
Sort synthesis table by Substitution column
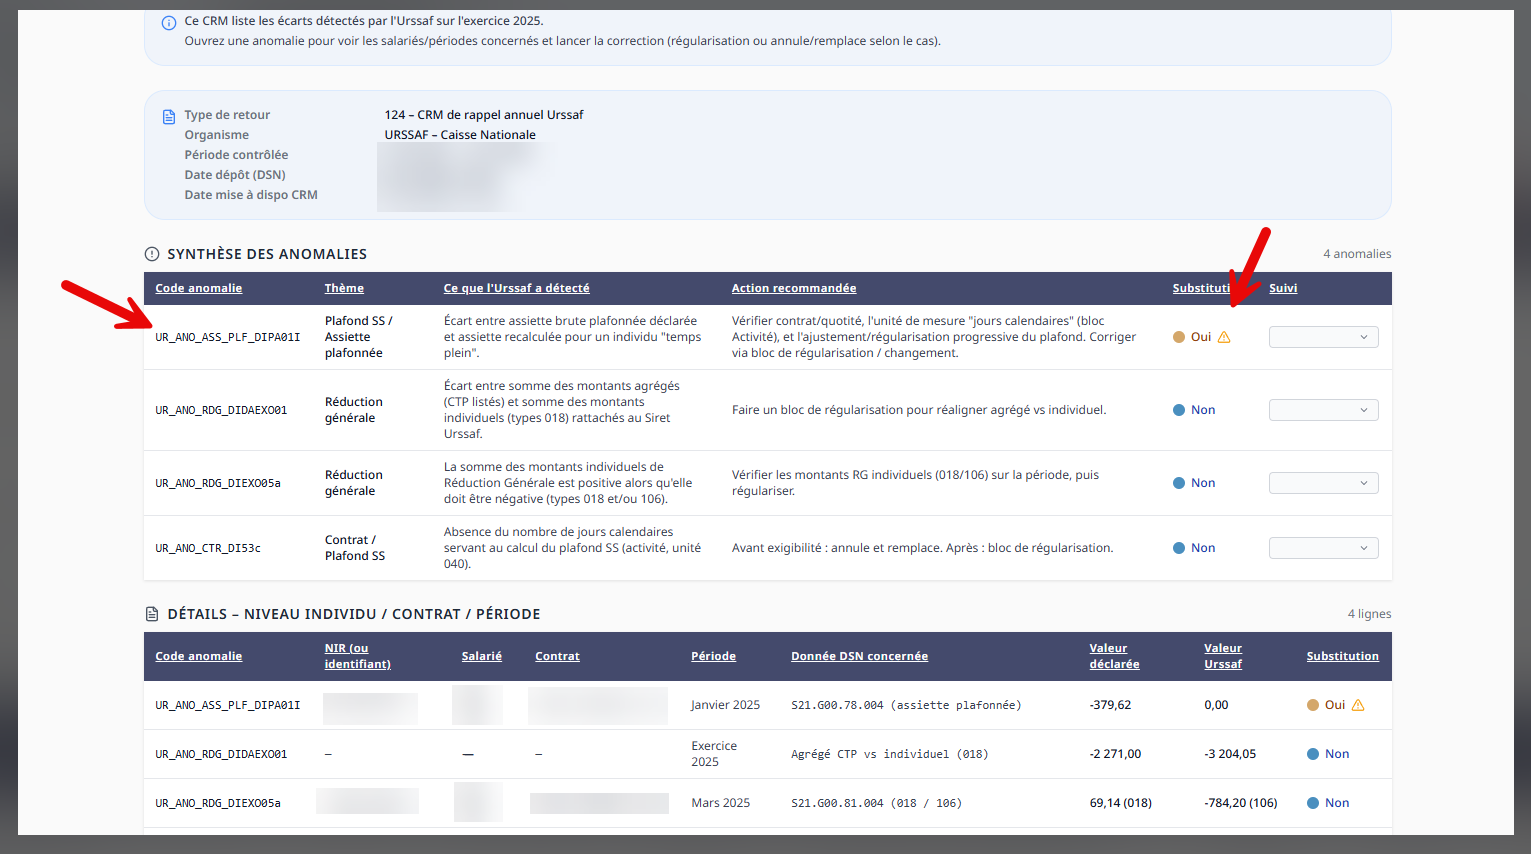pyautogui.click(x=1203, y=288)
